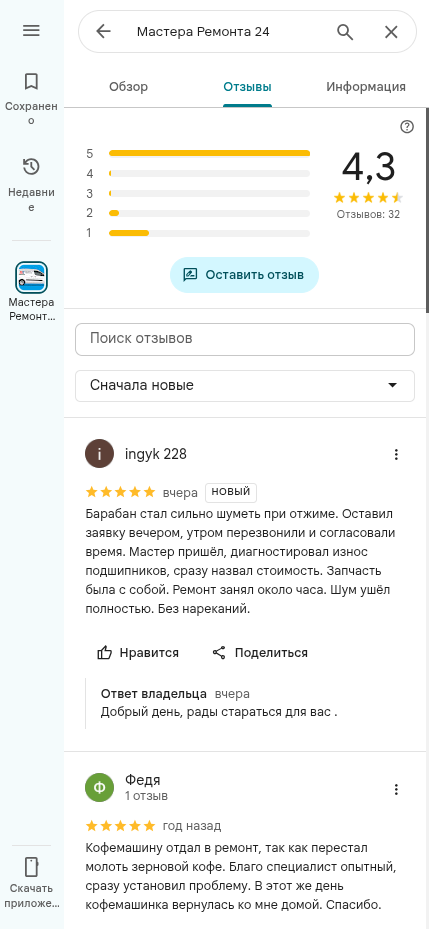Click the 1 отзыв text under Федя
429x929 pixels.
point(146,796)
